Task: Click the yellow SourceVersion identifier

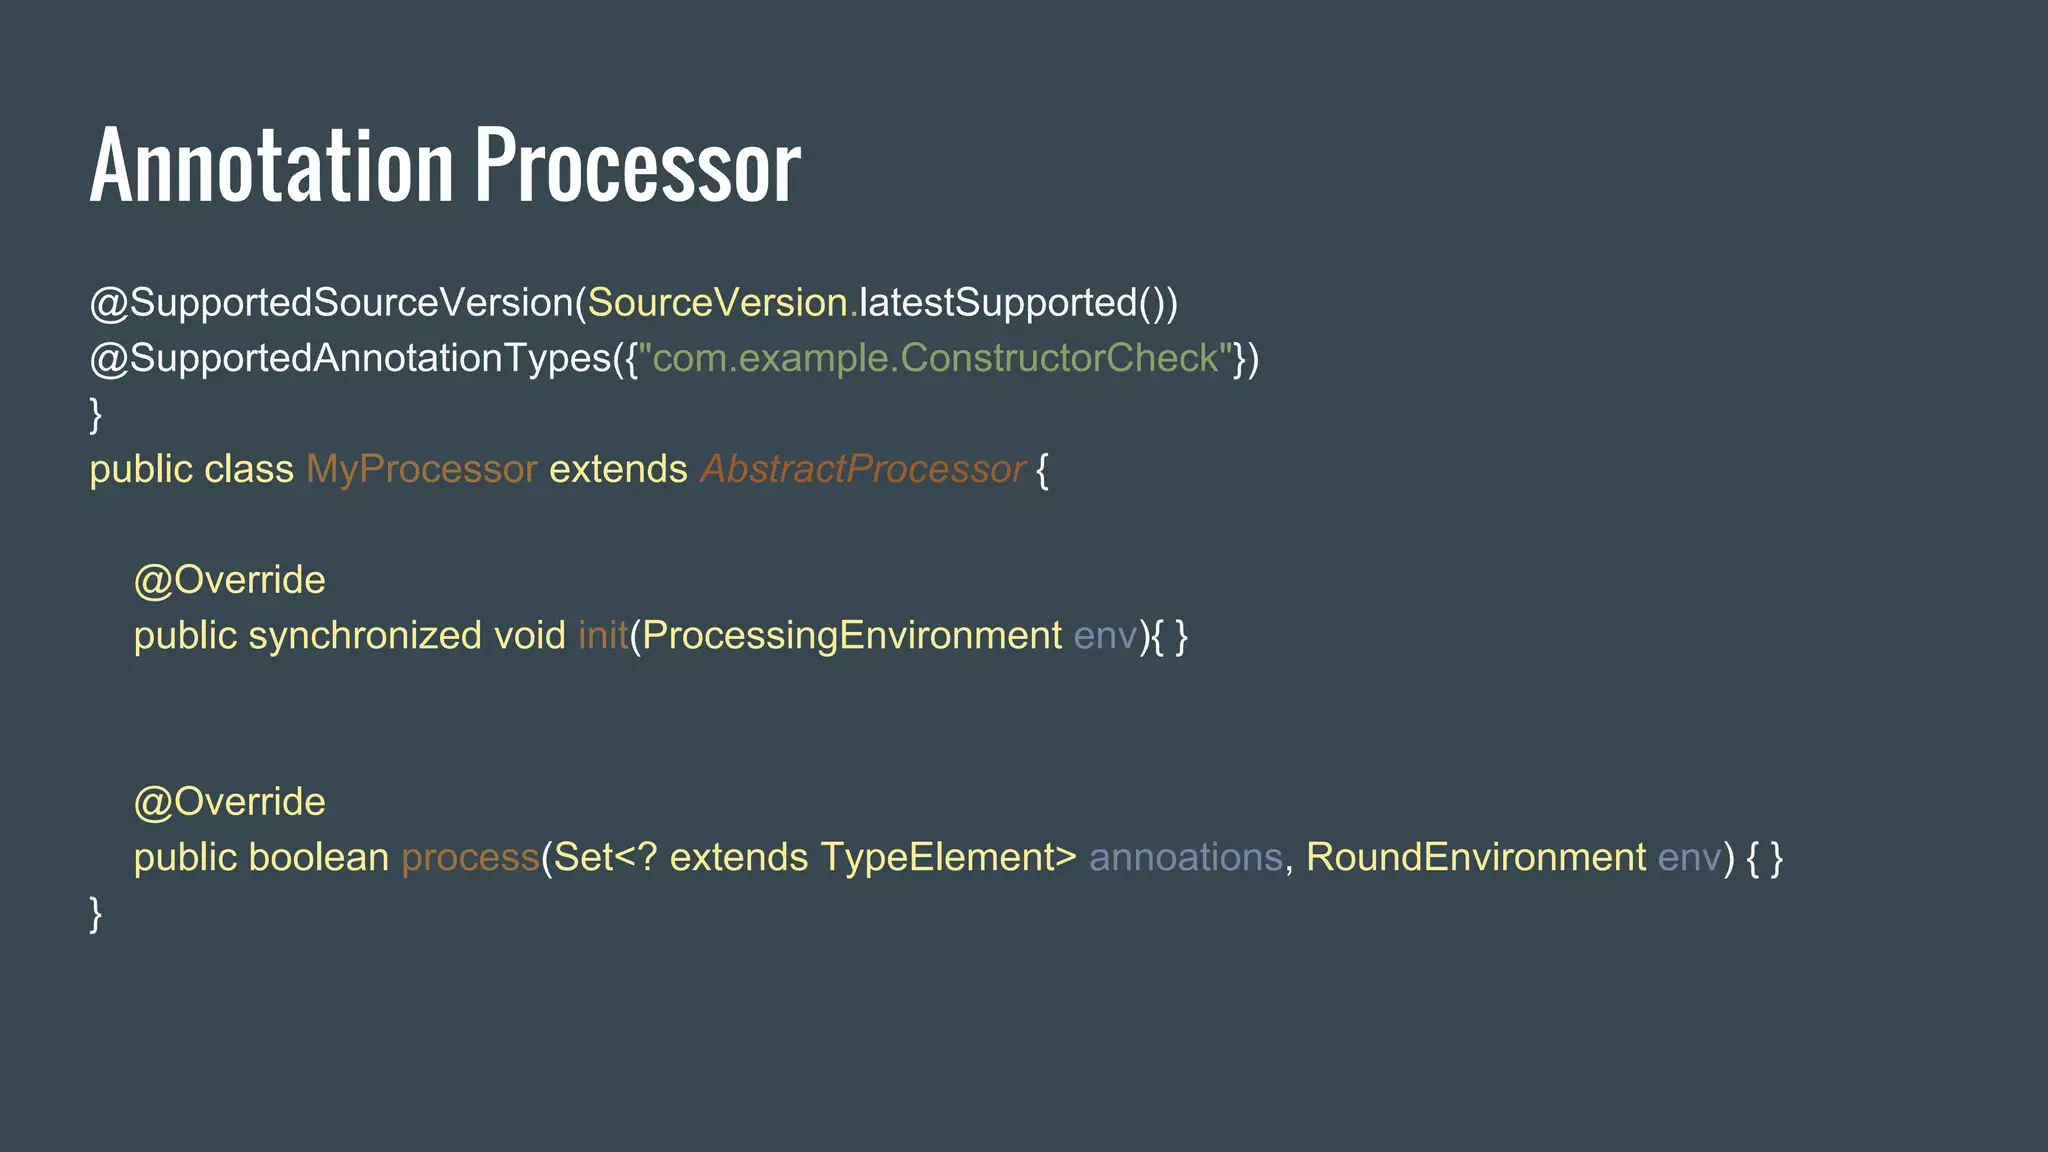Action: click(717, 303)
